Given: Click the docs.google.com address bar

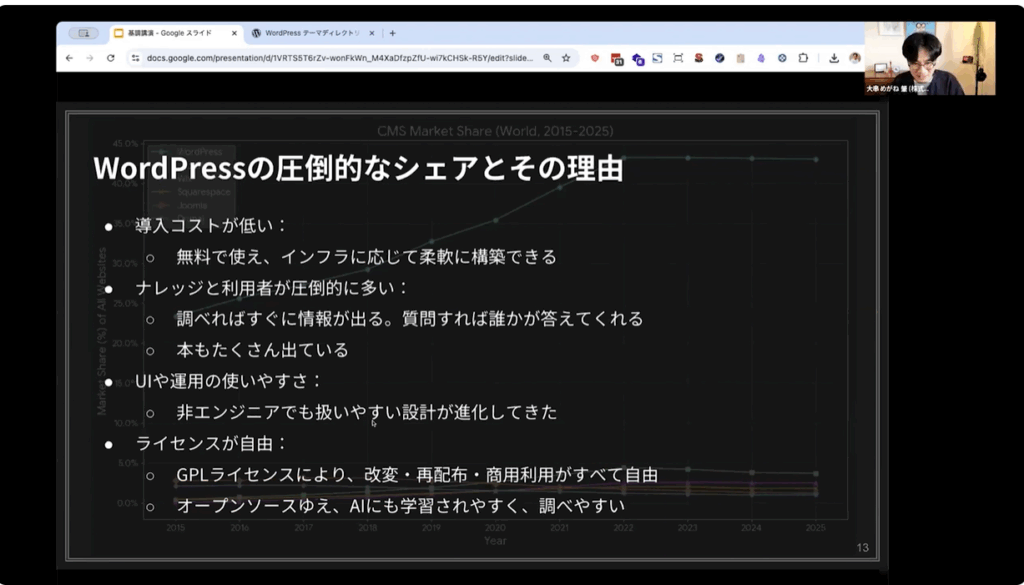Looking at the screenshot, I should 340,58.
